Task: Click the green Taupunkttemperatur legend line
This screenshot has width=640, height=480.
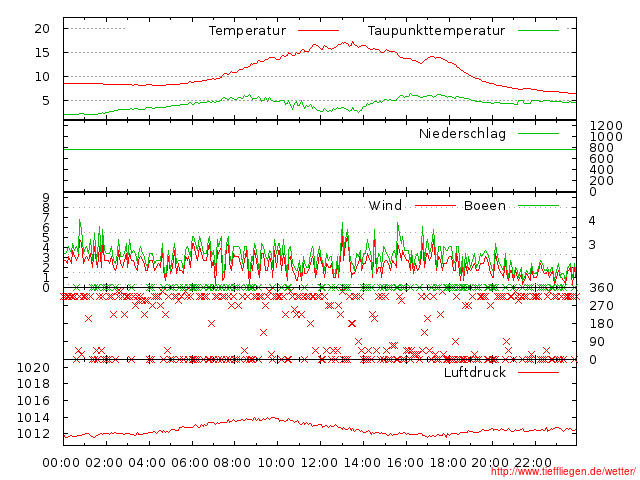Action: coord(537,31)
